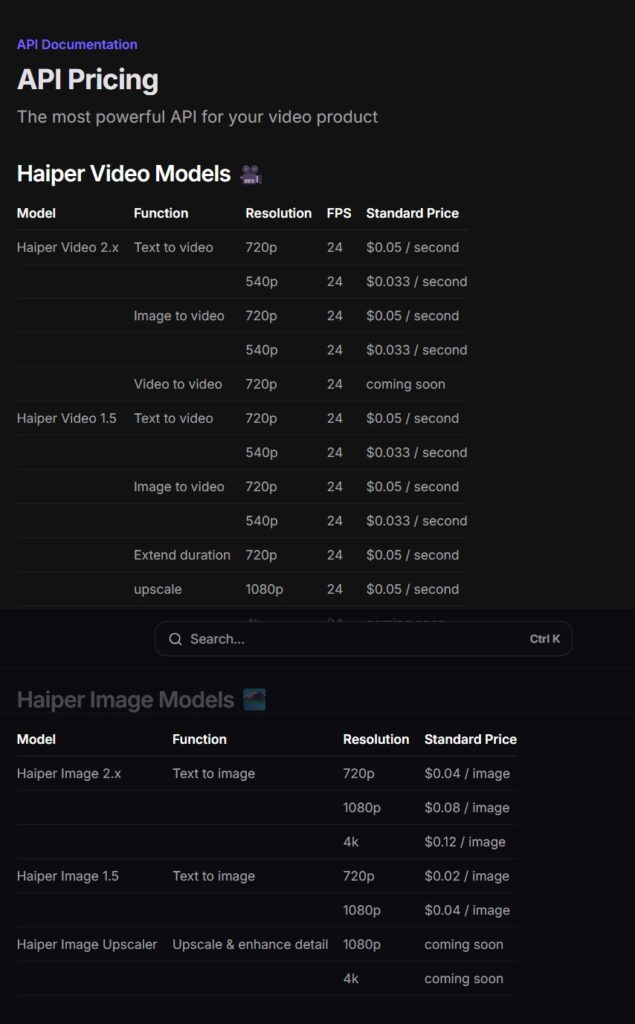Click the $0.12 / image price
Image resolution: width=635 pixels, height=1024 pixels.
pyautogui.click(x=465, y=842)
